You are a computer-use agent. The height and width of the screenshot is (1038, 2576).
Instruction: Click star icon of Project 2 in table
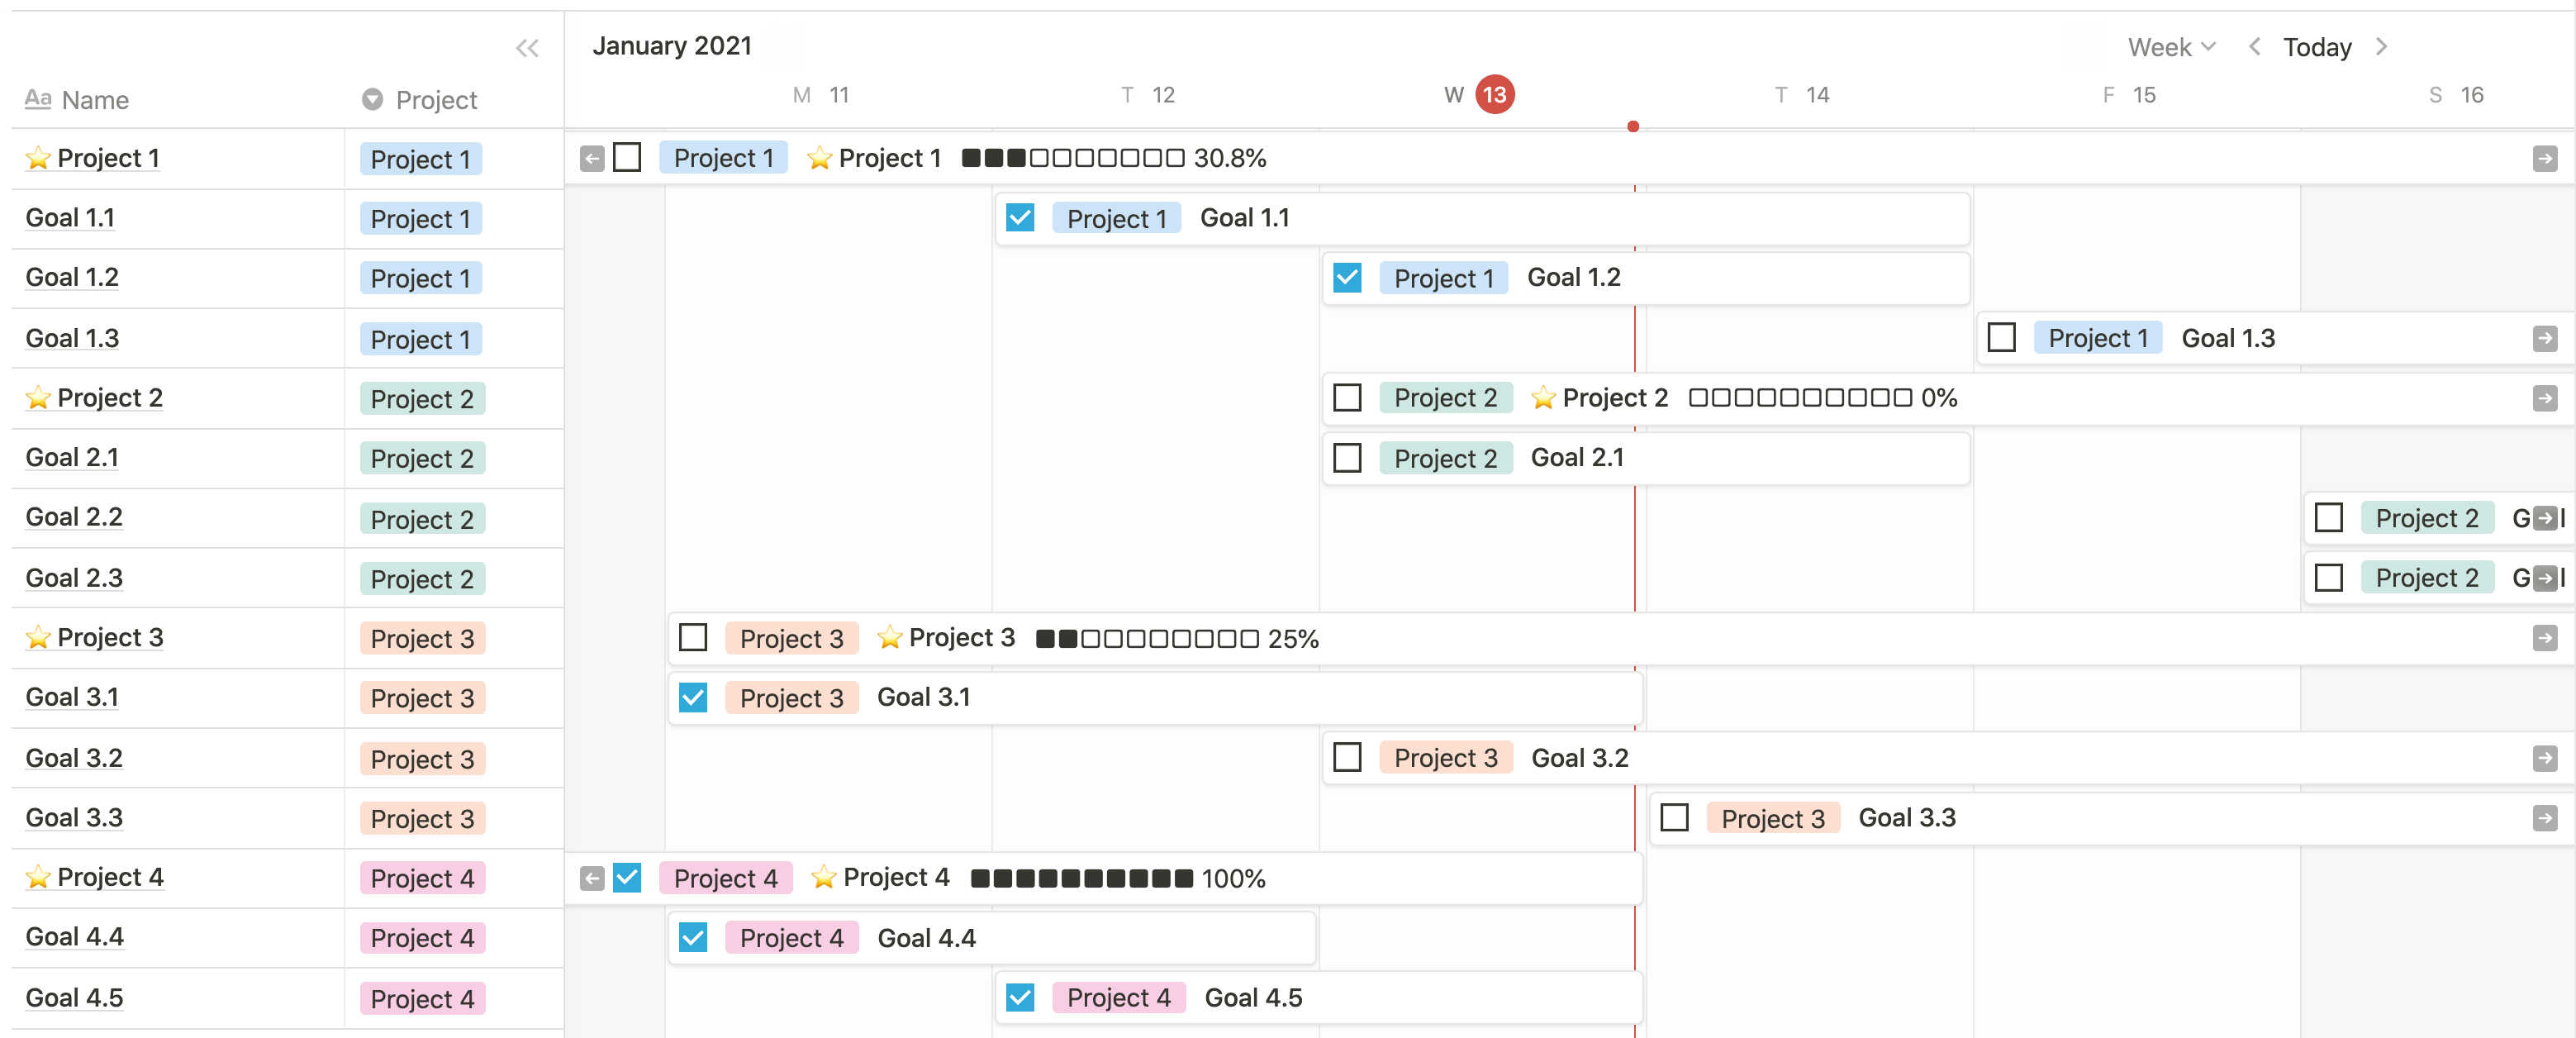(38, 398)
